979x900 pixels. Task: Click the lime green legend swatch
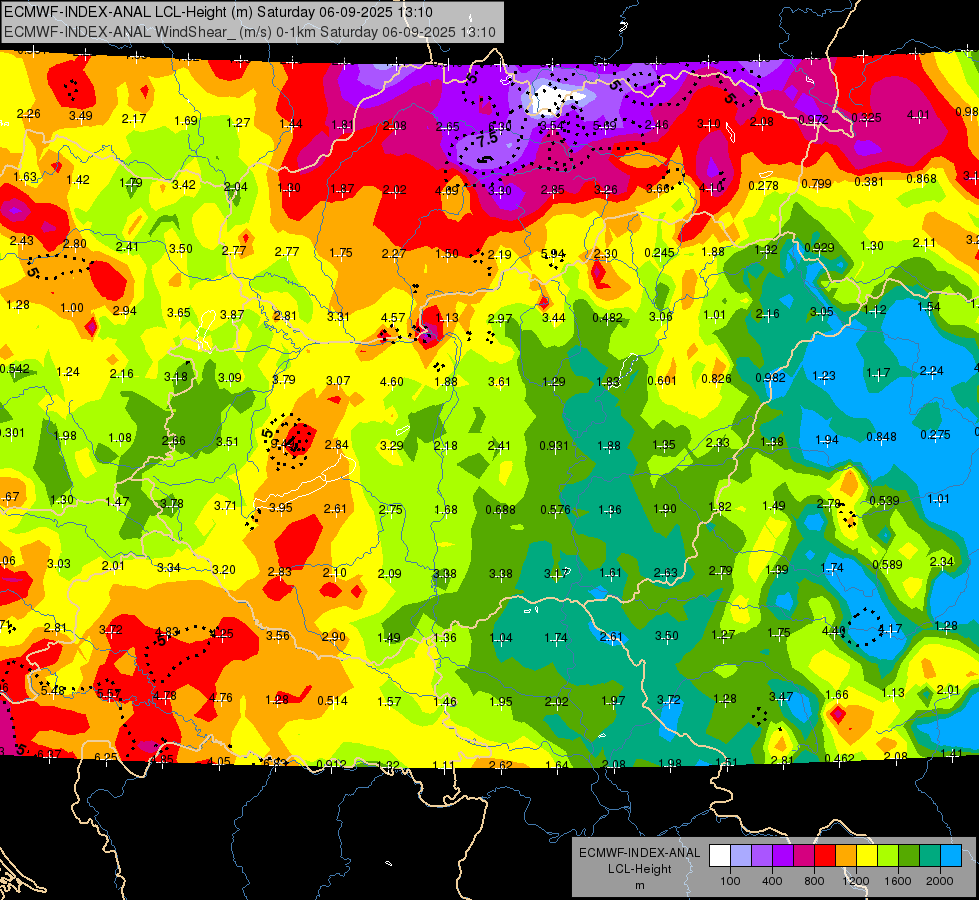[x=888, y=856]
